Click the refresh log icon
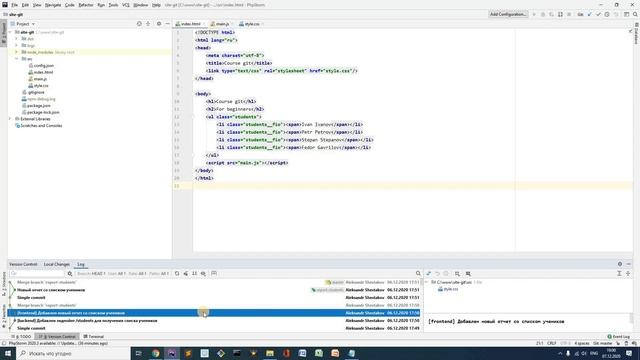This screenshot has width=640, height=360. coord(177,273)
